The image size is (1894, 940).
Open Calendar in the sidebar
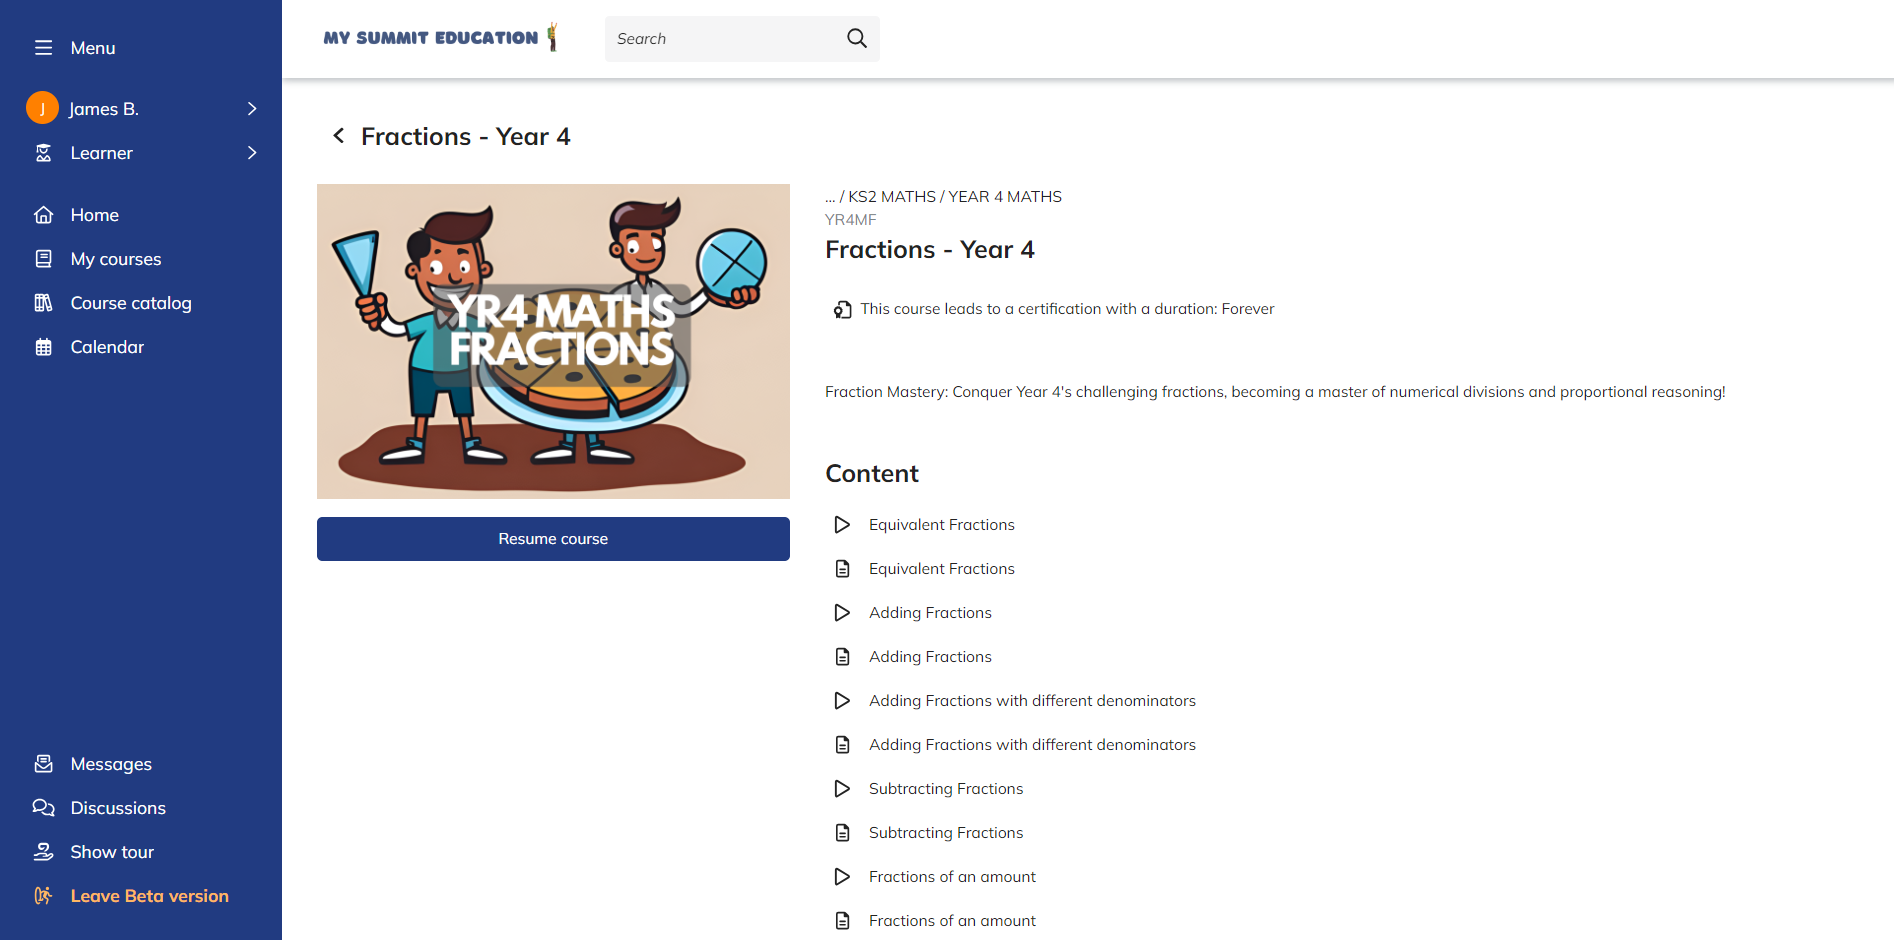(107, 347)
